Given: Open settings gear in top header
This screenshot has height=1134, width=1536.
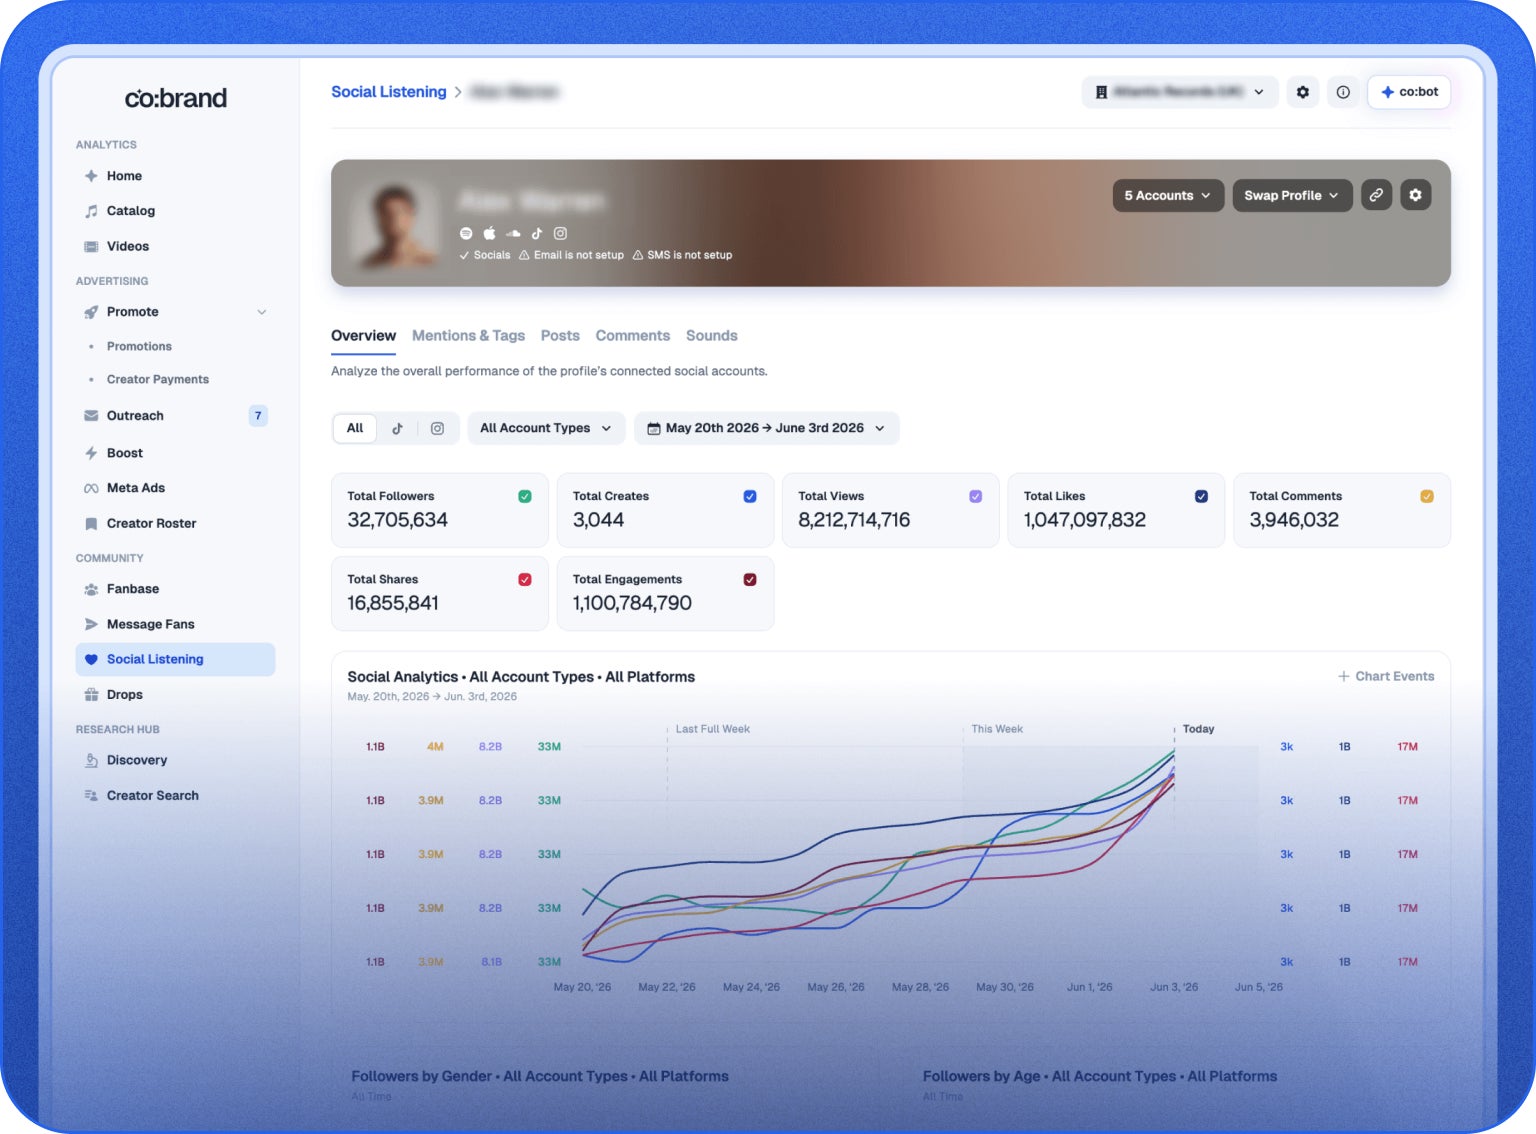Looking at the screenshot, I should [x=1302, y=92].
